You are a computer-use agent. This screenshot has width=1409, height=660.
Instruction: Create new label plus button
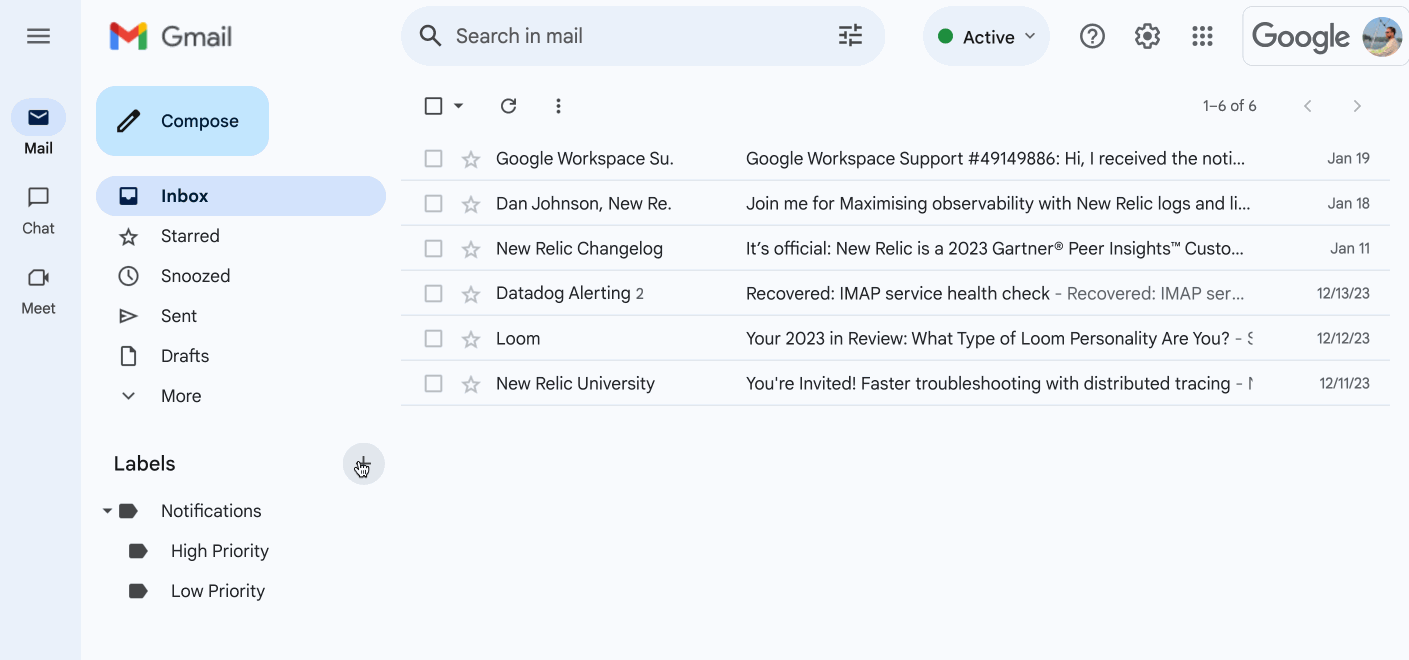(x=363, y=464)
